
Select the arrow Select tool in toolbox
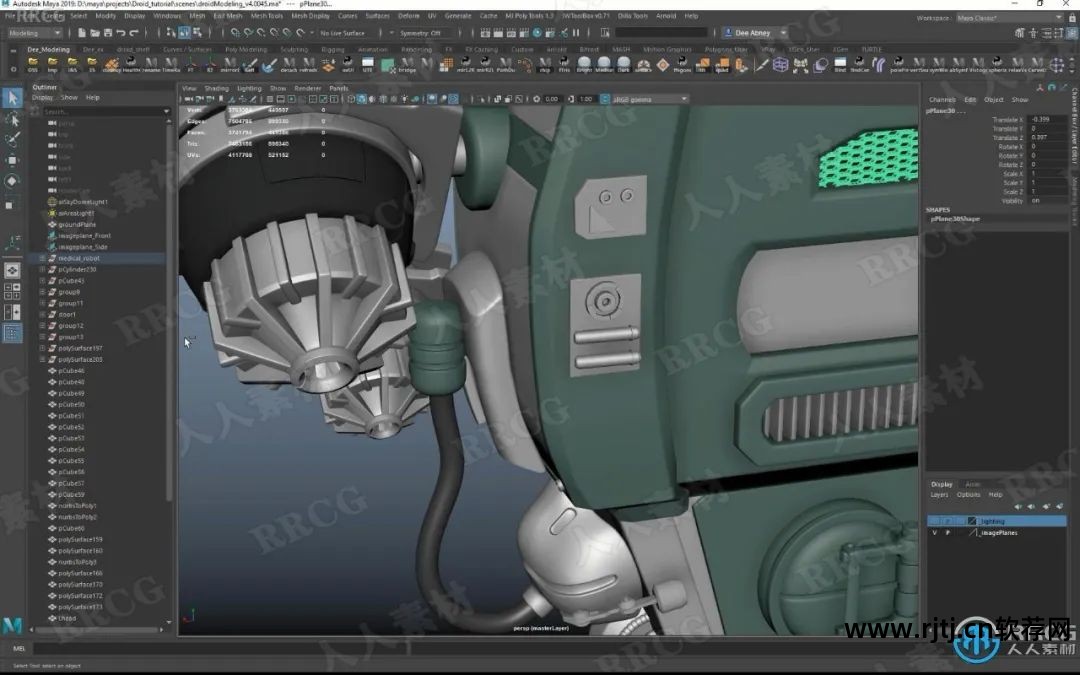click(x=12, y=97)
